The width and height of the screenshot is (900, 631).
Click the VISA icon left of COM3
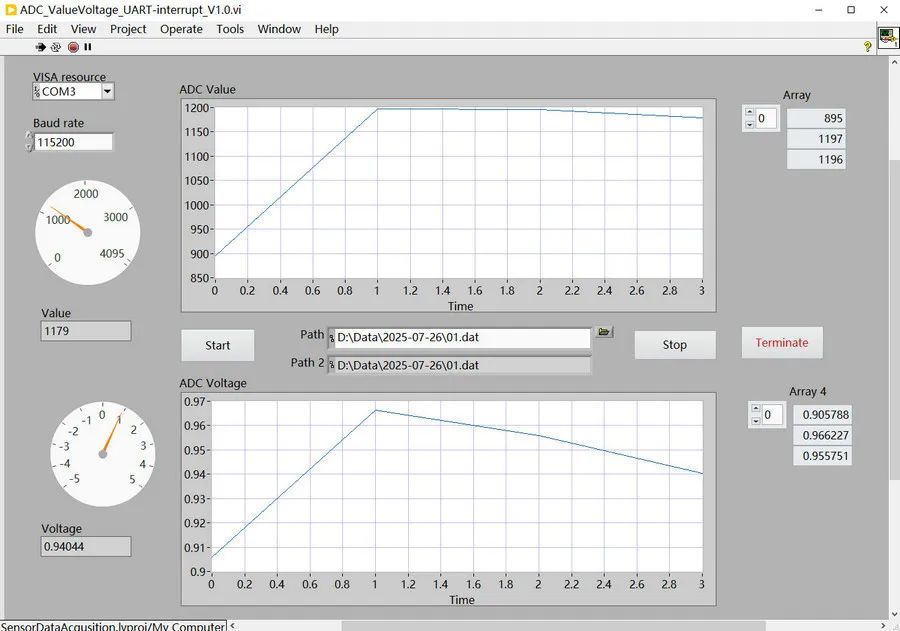tap(37, 91)
